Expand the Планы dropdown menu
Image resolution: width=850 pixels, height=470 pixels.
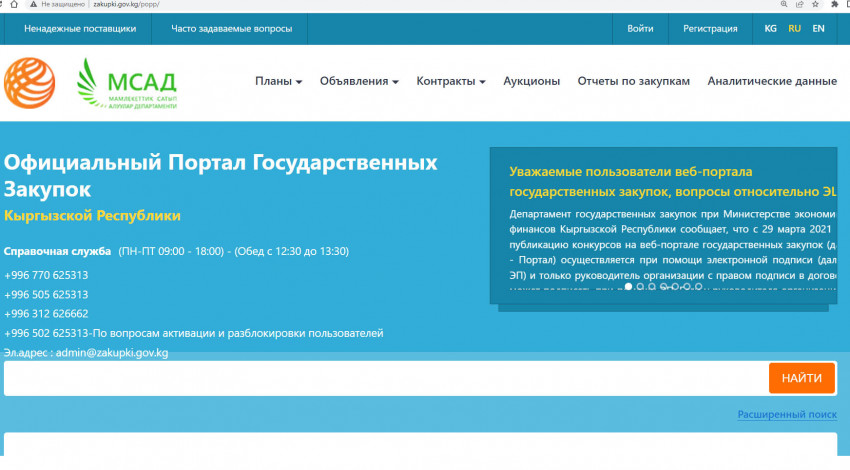coord(278,82)
